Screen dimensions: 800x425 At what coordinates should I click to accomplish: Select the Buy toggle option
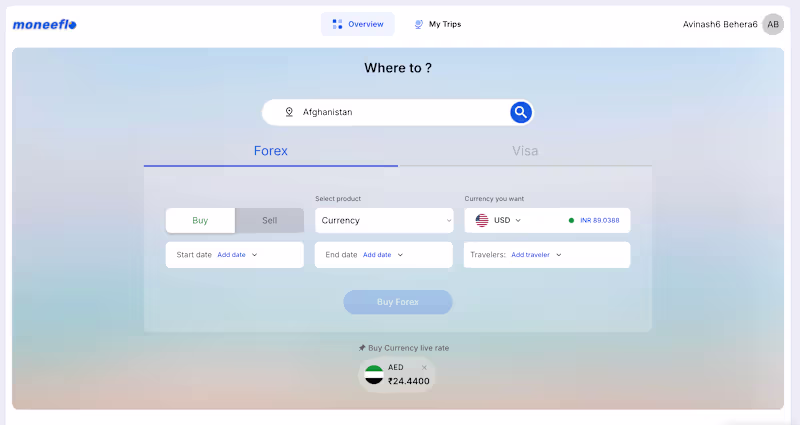pyautogui.click(x=200, y=220)
